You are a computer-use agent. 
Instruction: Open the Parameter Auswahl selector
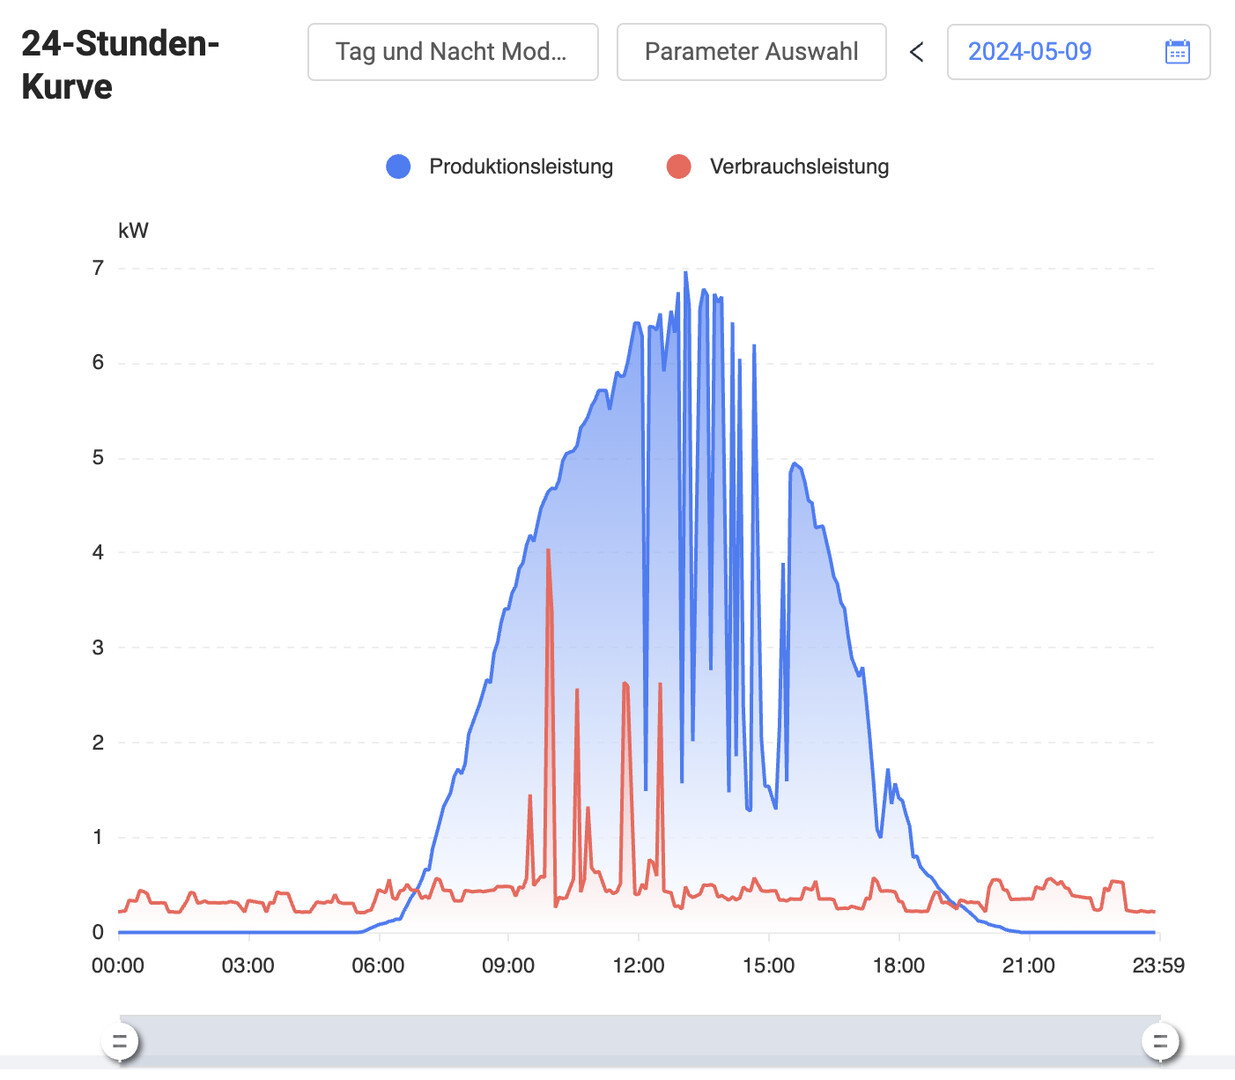click(x=751, y=52)
